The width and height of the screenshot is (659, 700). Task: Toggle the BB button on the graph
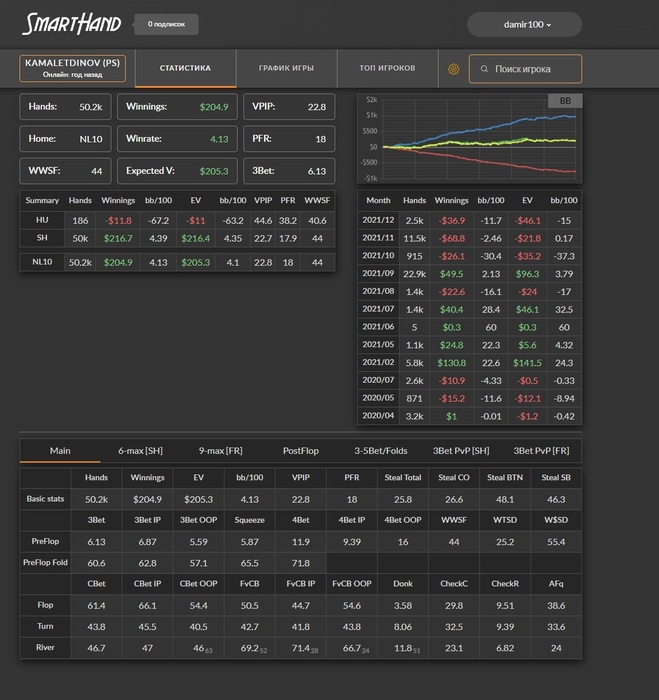[x=565, y=101]
